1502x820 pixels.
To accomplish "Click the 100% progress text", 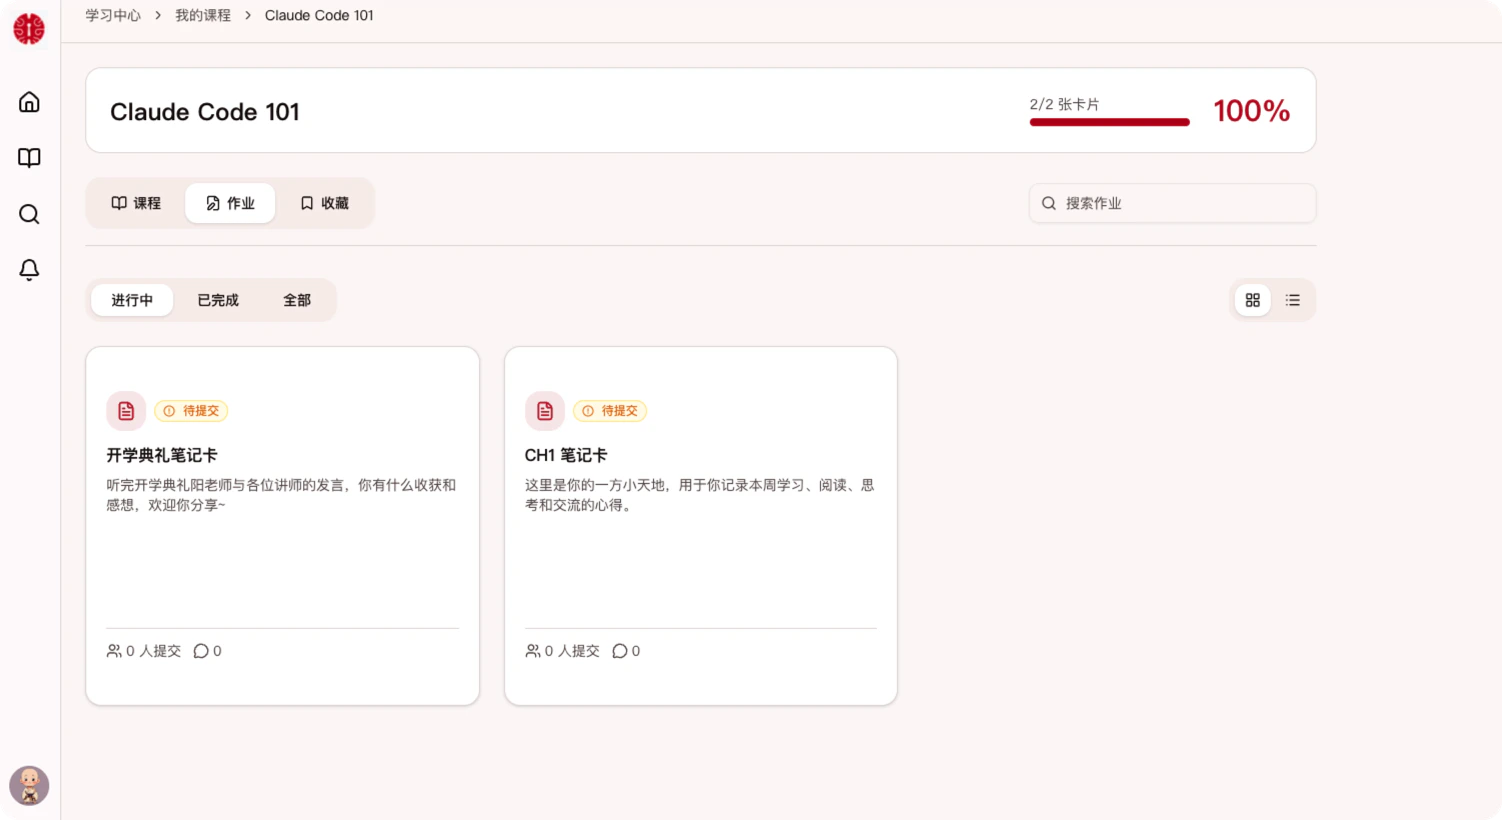I will pyautogui.click(x=1252, y=111).
